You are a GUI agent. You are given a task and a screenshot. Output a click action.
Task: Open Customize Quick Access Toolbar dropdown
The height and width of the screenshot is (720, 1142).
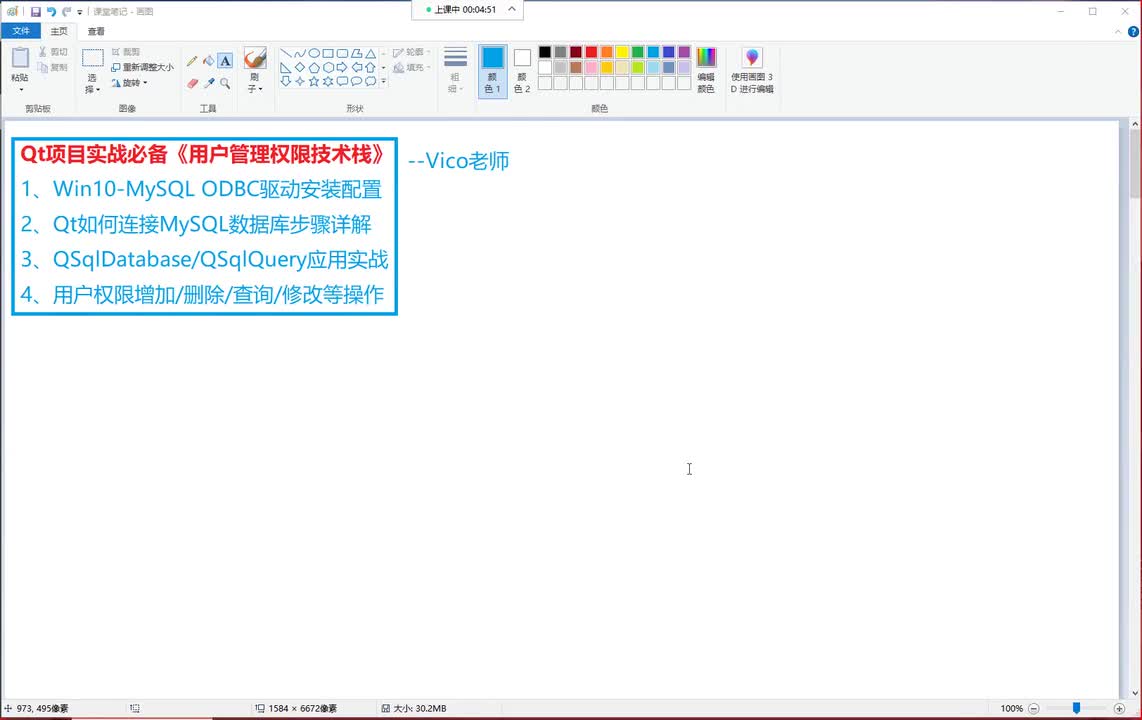pos(80,12)
